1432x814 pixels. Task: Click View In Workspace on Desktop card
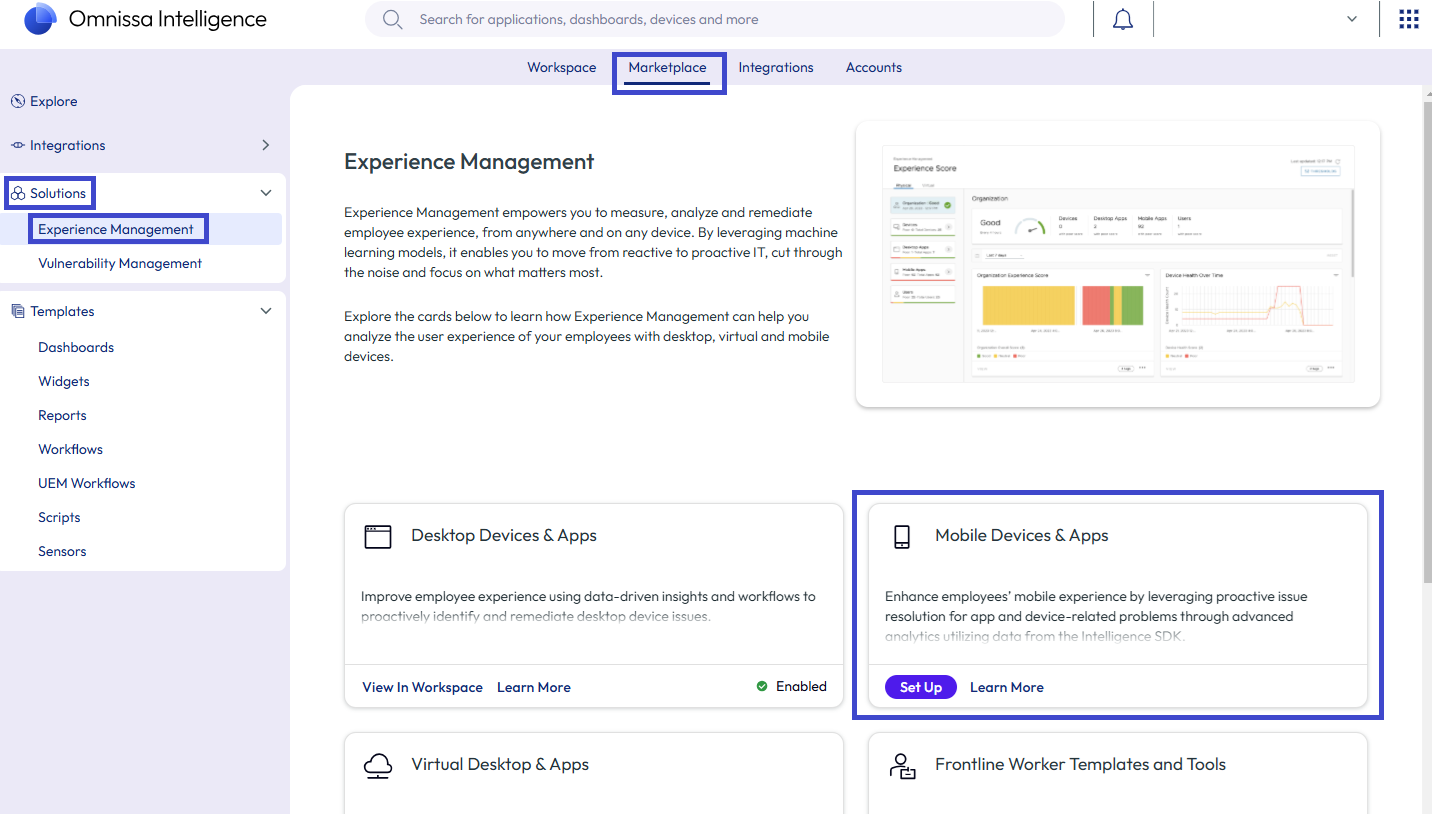(x=422, y=687)
